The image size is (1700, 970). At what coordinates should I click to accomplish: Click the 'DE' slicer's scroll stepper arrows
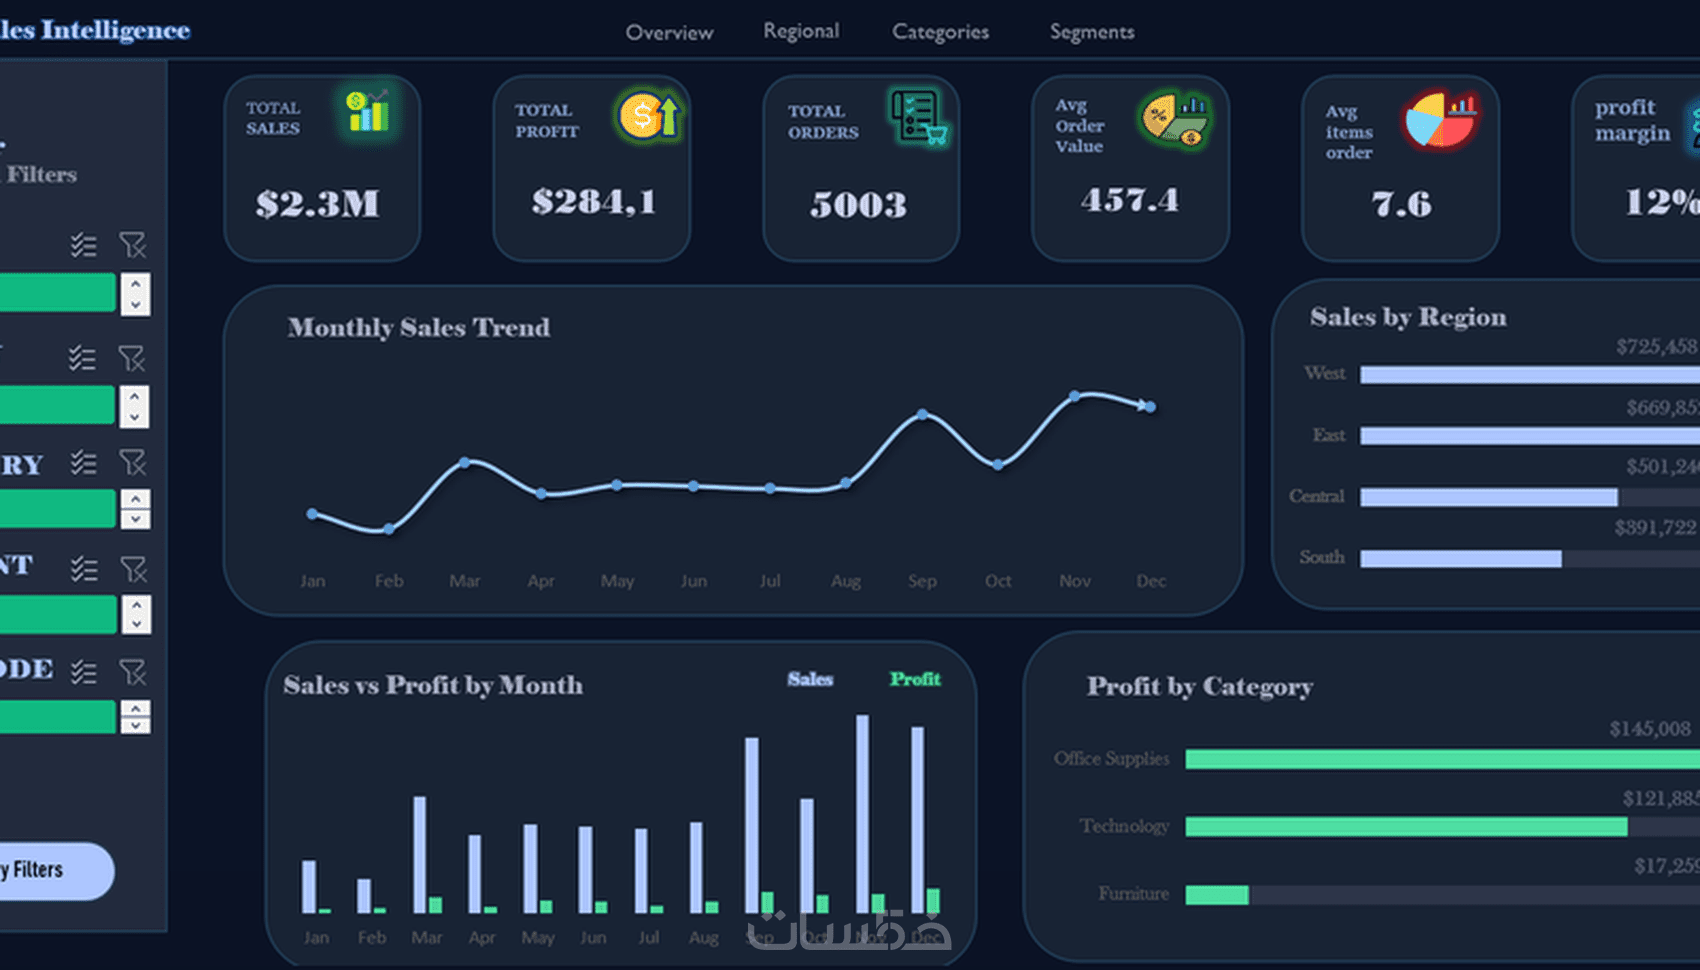click(135, 716)
